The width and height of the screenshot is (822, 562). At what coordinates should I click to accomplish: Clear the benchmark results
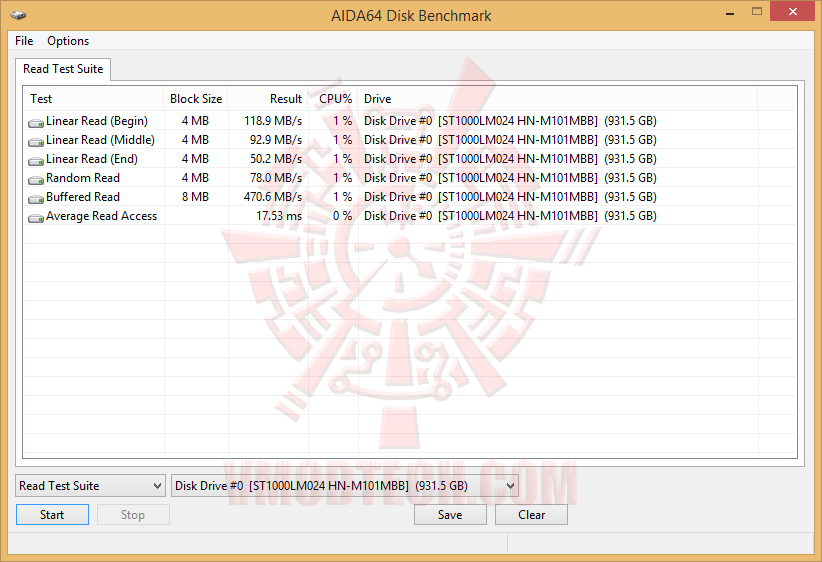click(x=532, y=515)
